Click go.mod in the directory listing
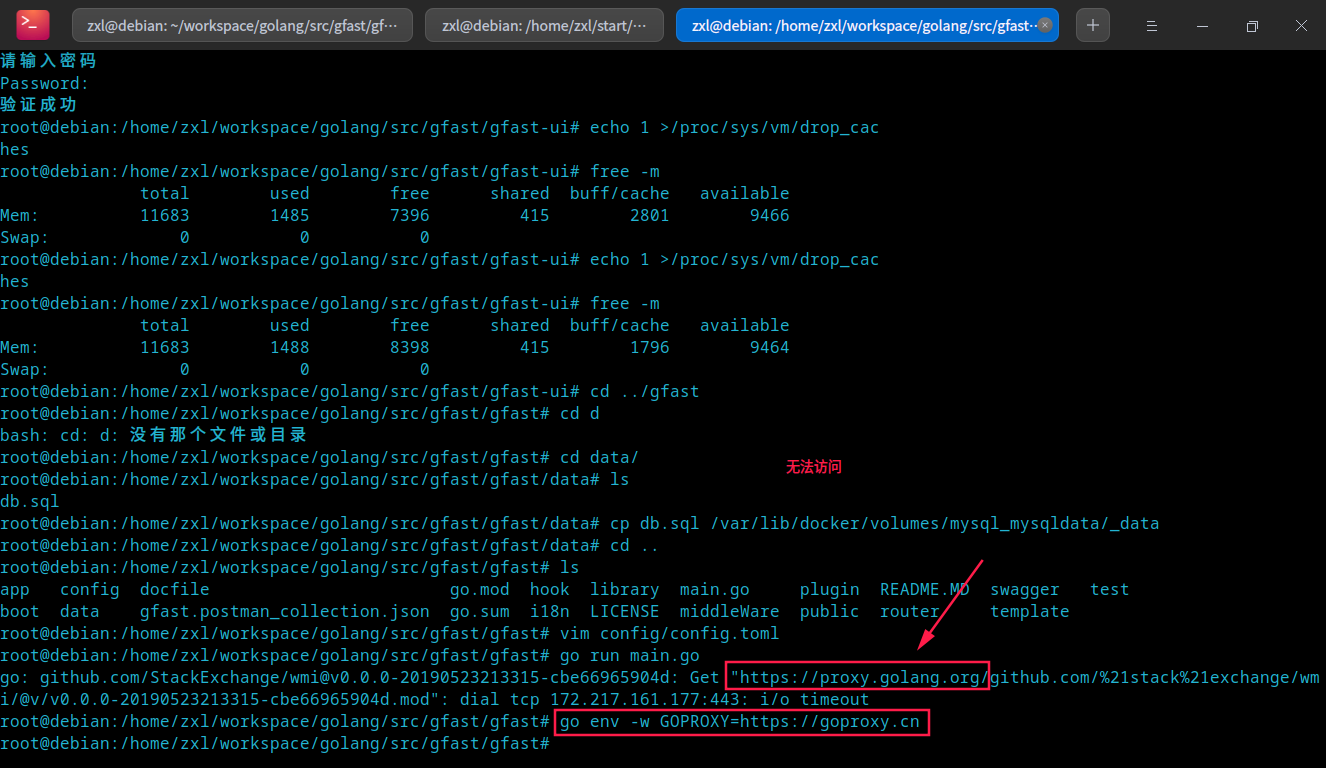Image resolution: width=1326 pixels, height=768 pixels. 479,589
